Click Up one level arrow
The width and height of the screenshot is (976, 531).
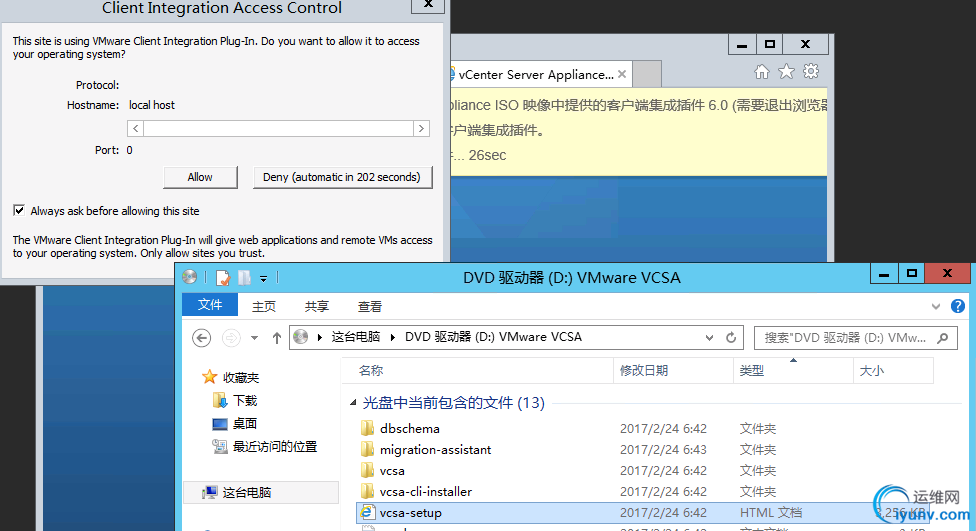277,338
